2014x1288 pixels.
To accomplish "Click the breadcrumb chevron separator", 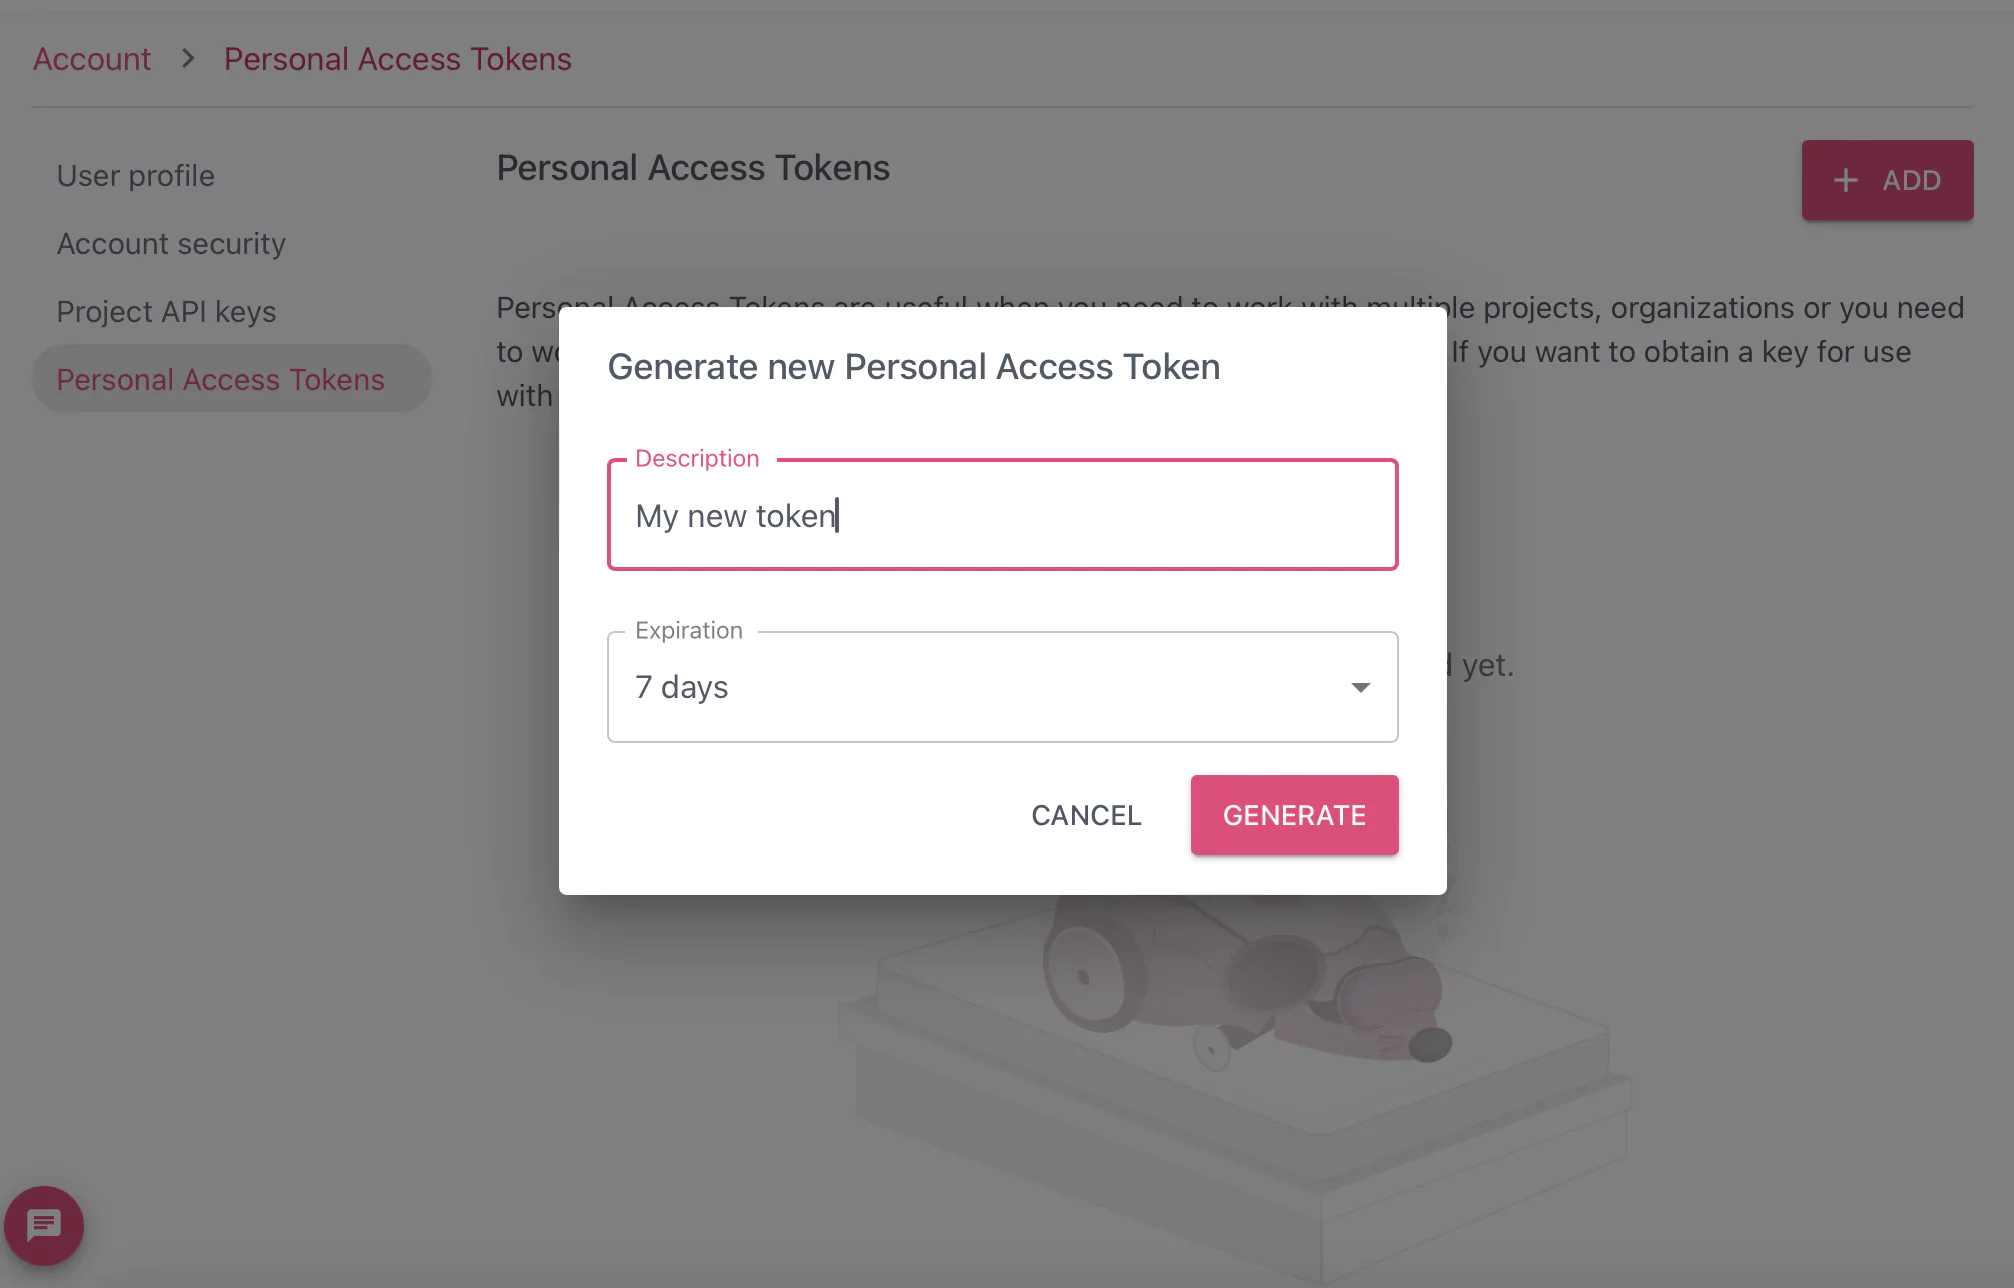I will click(x=187, y=59).
